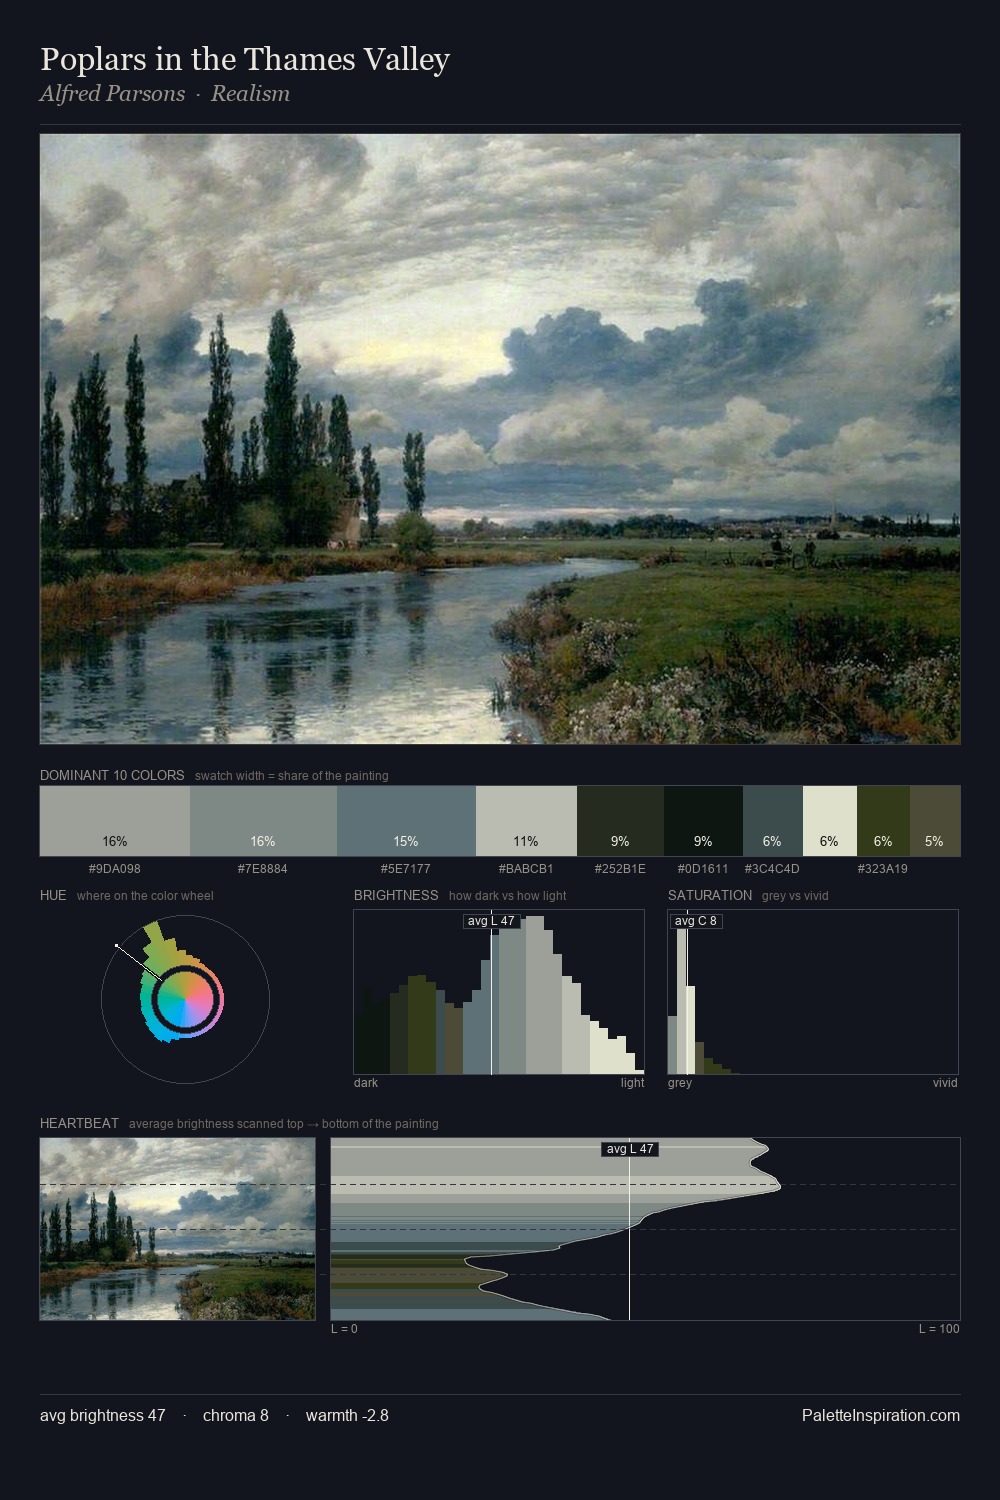Click the 'DOMINANT 10 COLORS' heading
The width and height of the screenshot is (1000, 1500).
112,775
